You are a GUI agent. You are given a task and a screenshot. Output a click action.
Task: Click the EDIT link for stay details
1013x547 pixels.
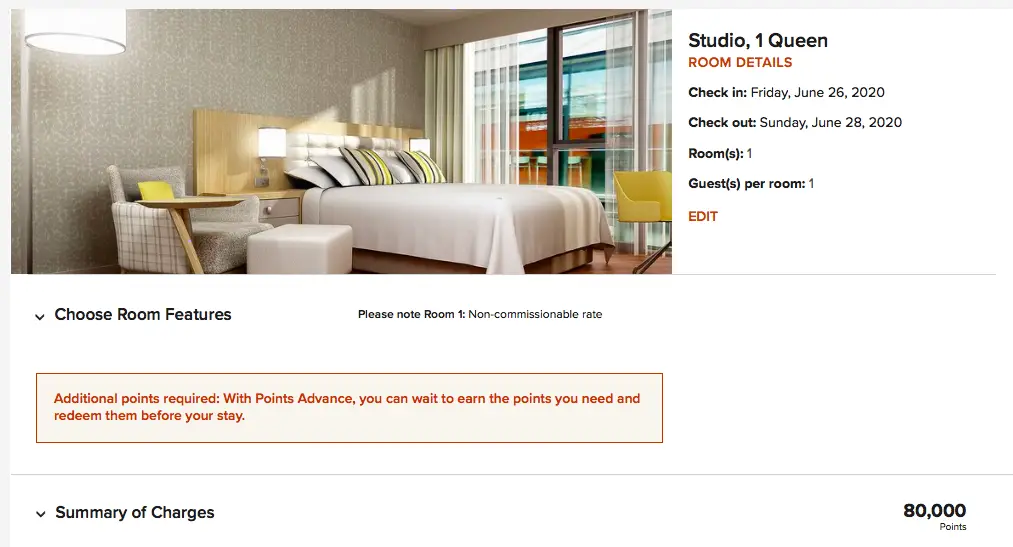pos(703,216)
